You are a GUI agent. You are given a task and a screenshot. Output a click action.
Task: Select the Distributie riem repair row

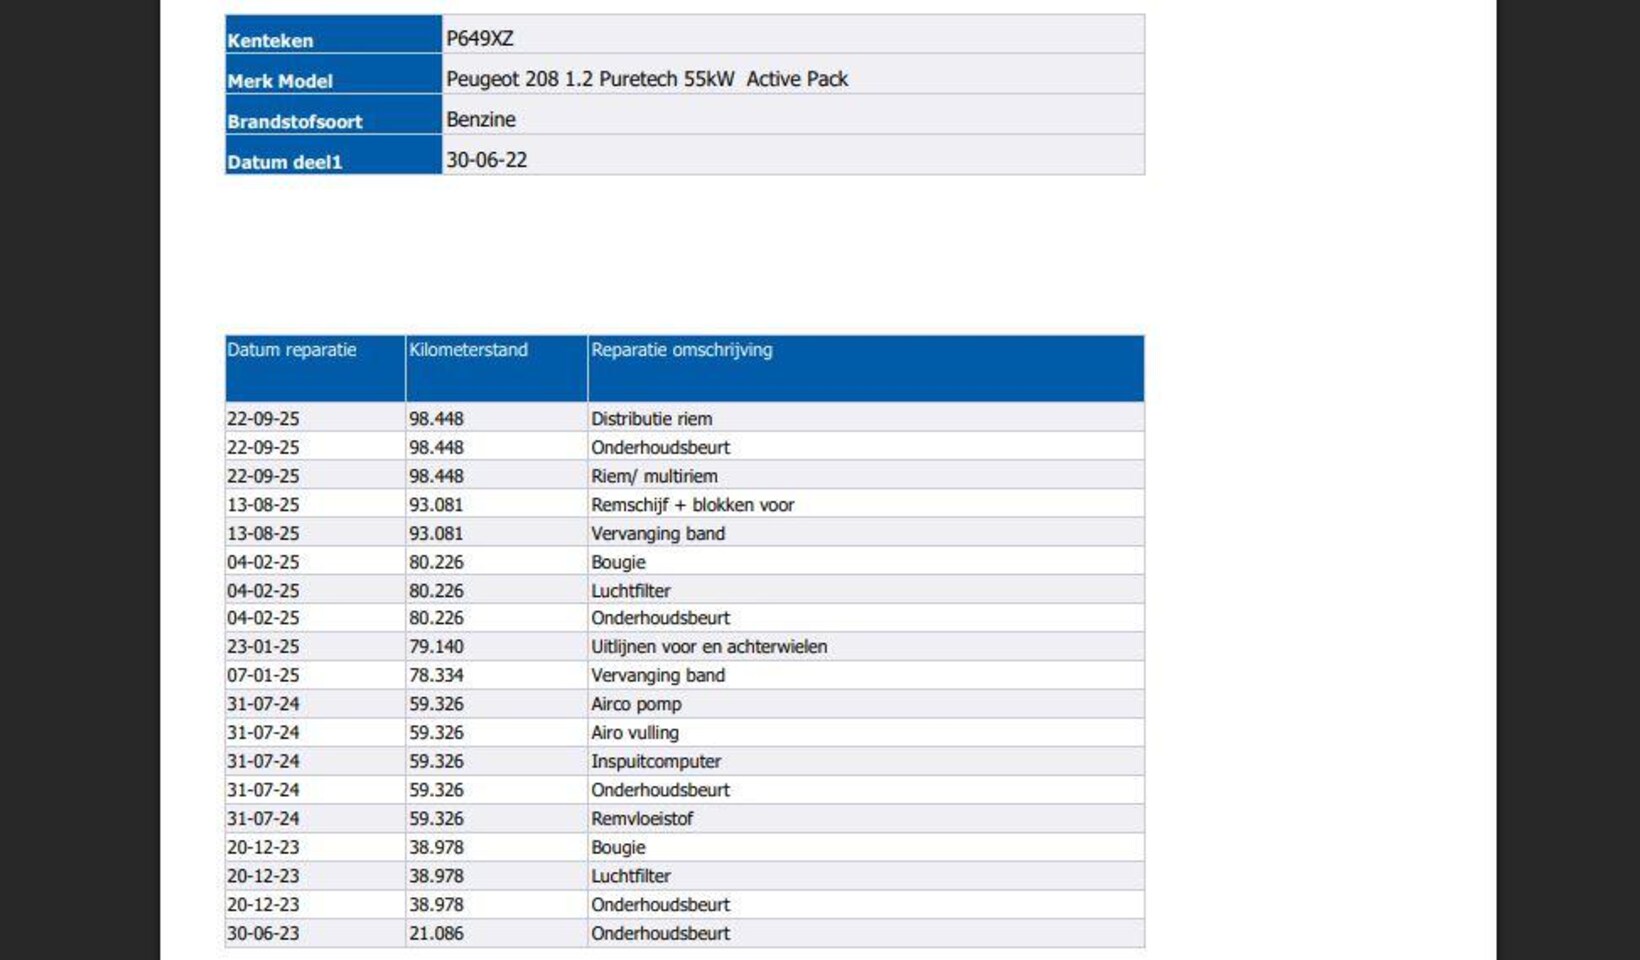pos(685,418)
